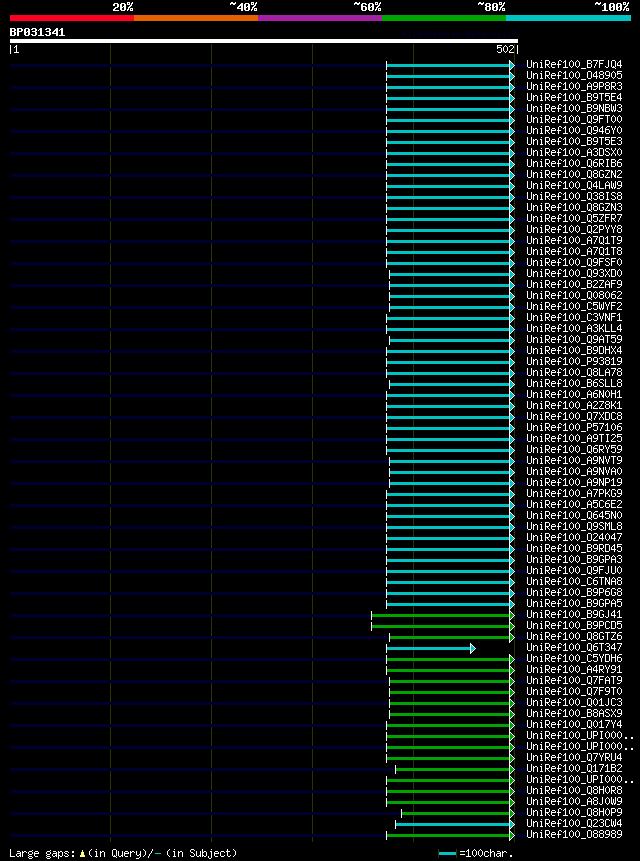Click the orange ~40% legend segment
Viewport: 640px width, 861px height.
point(196,18)
